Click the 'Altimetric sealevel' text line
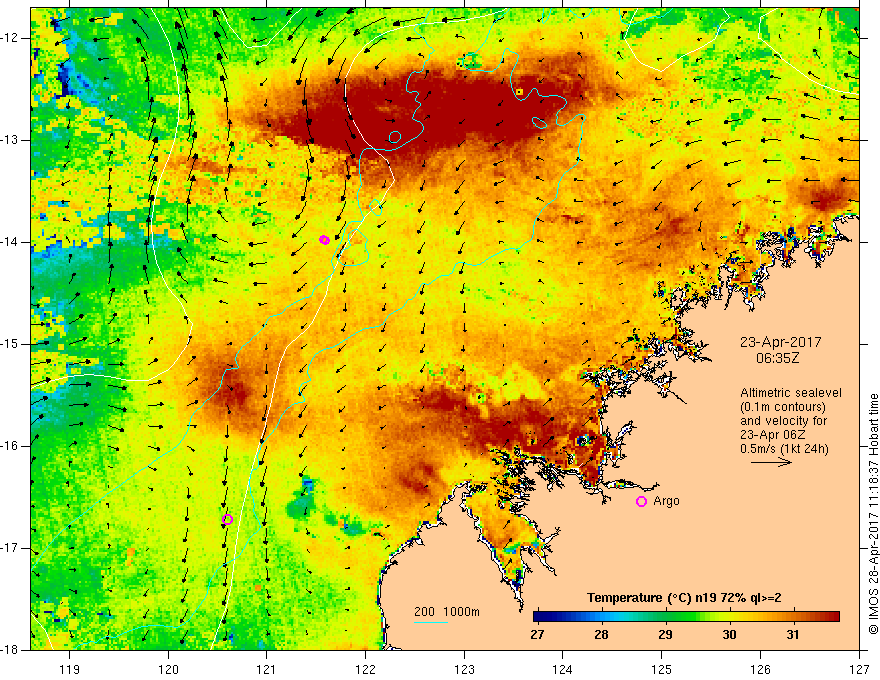880x680 pixels. [x=791, y=393]
